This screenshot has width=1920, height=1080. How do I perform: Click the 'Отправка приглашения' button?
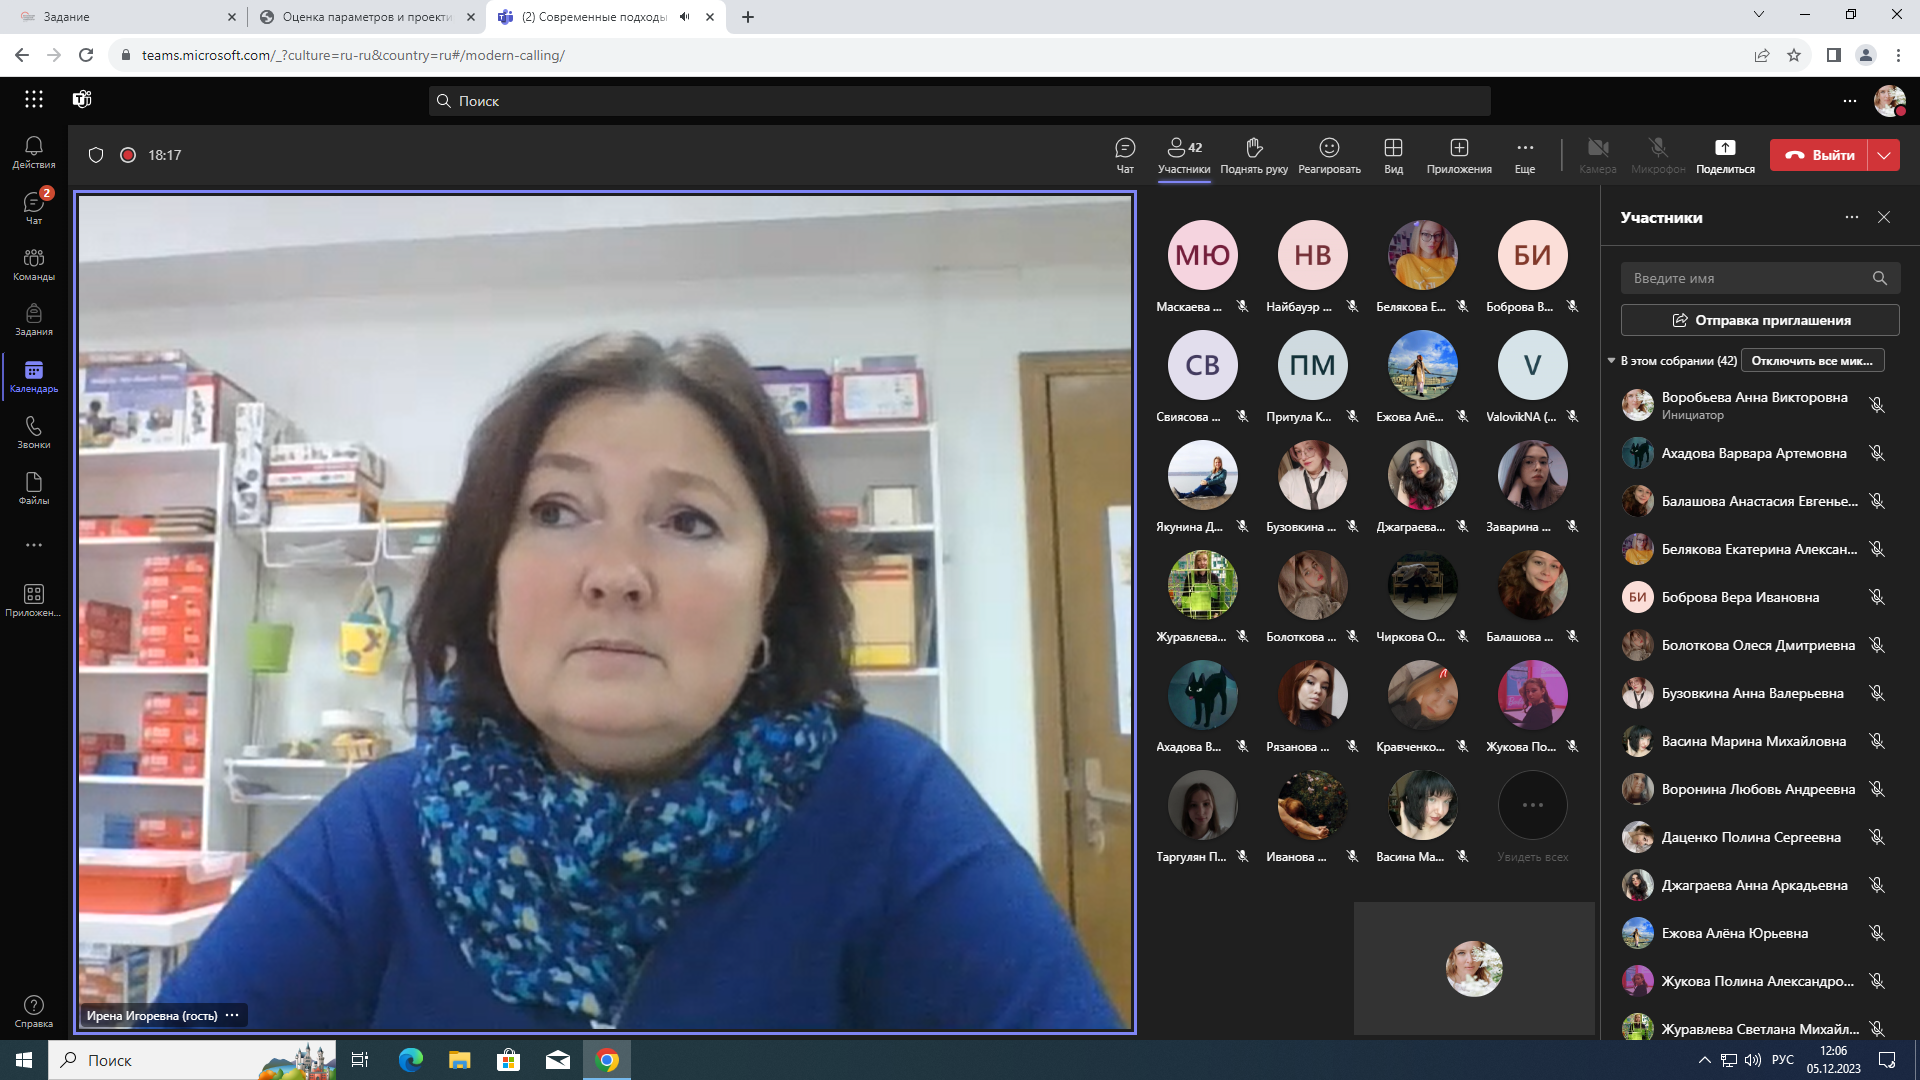click(1760, 320)
